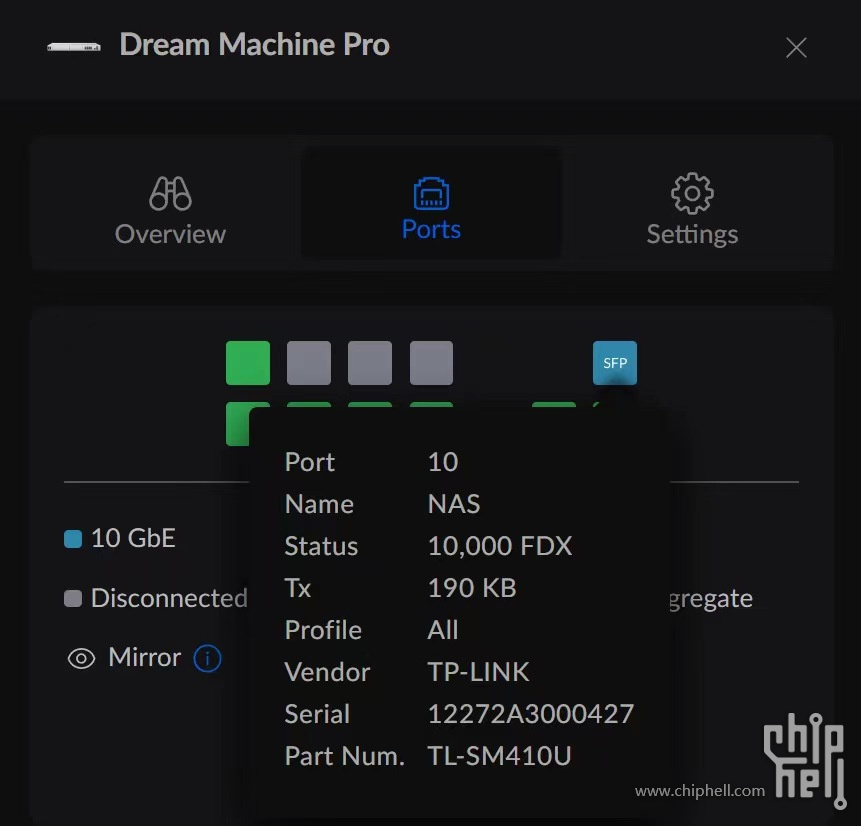Click the binoculars Overview icon

(170, 193)
